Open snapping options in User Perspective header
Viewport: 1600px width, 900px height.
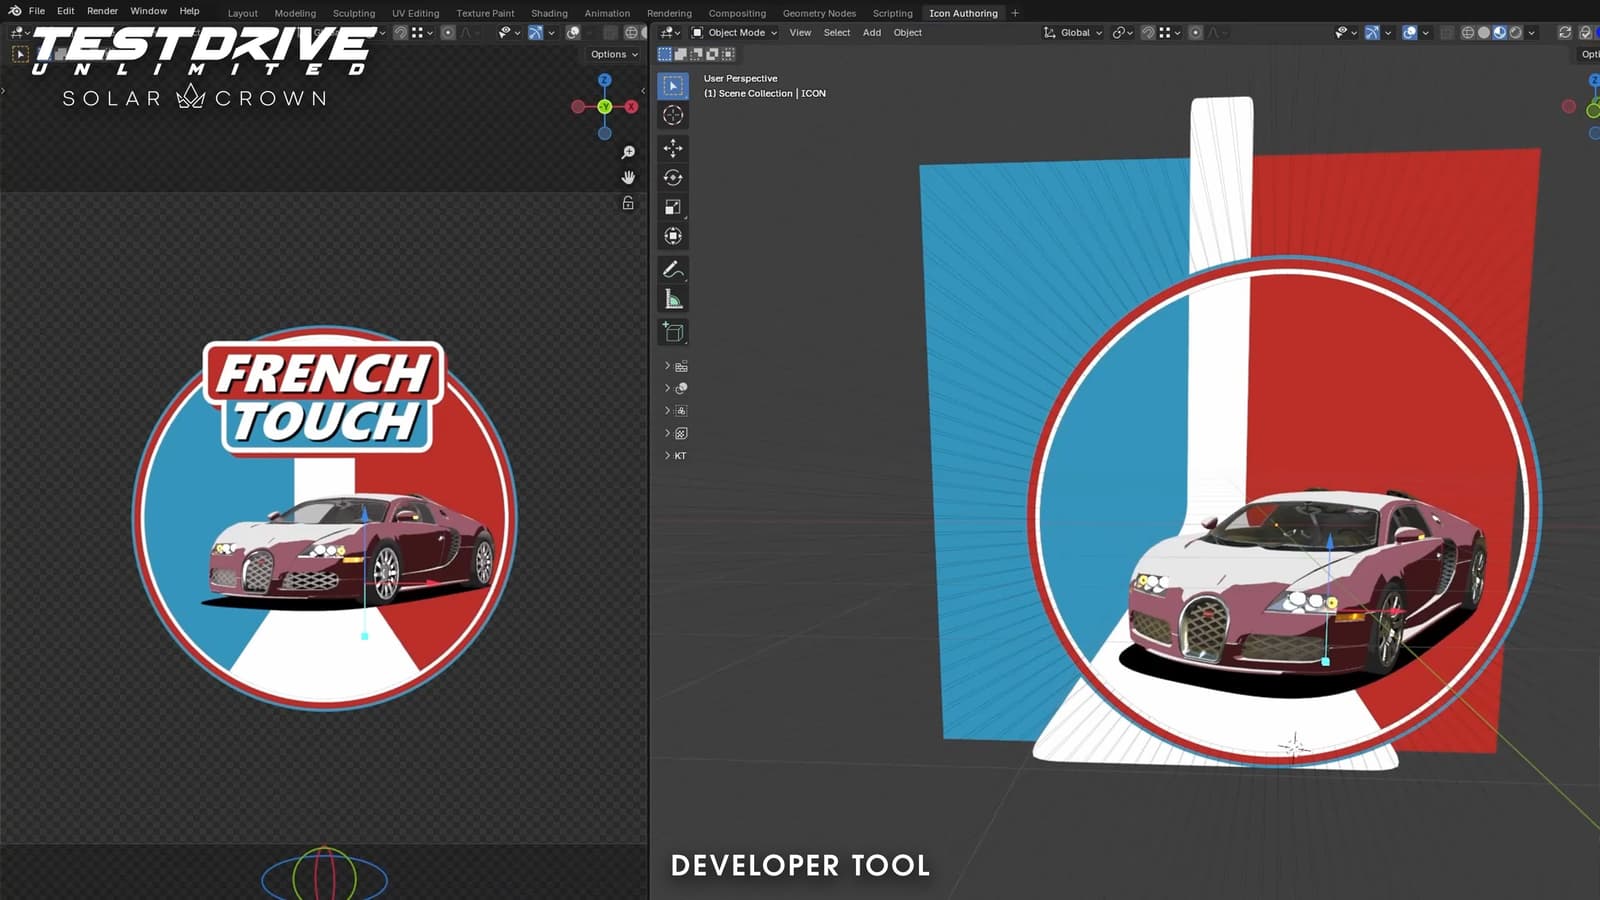point(1167,32)
